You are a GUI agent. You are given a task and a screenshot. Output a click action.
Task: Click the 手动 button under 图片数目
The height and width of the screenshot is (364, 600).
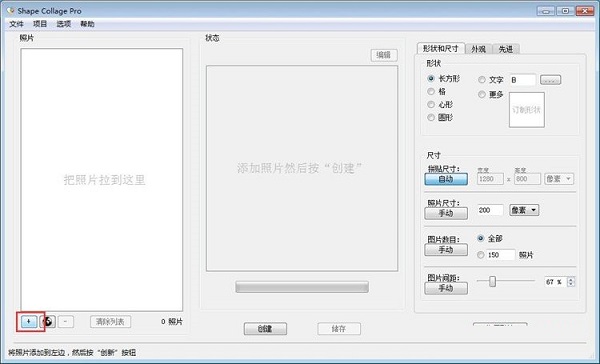point(446,250)
